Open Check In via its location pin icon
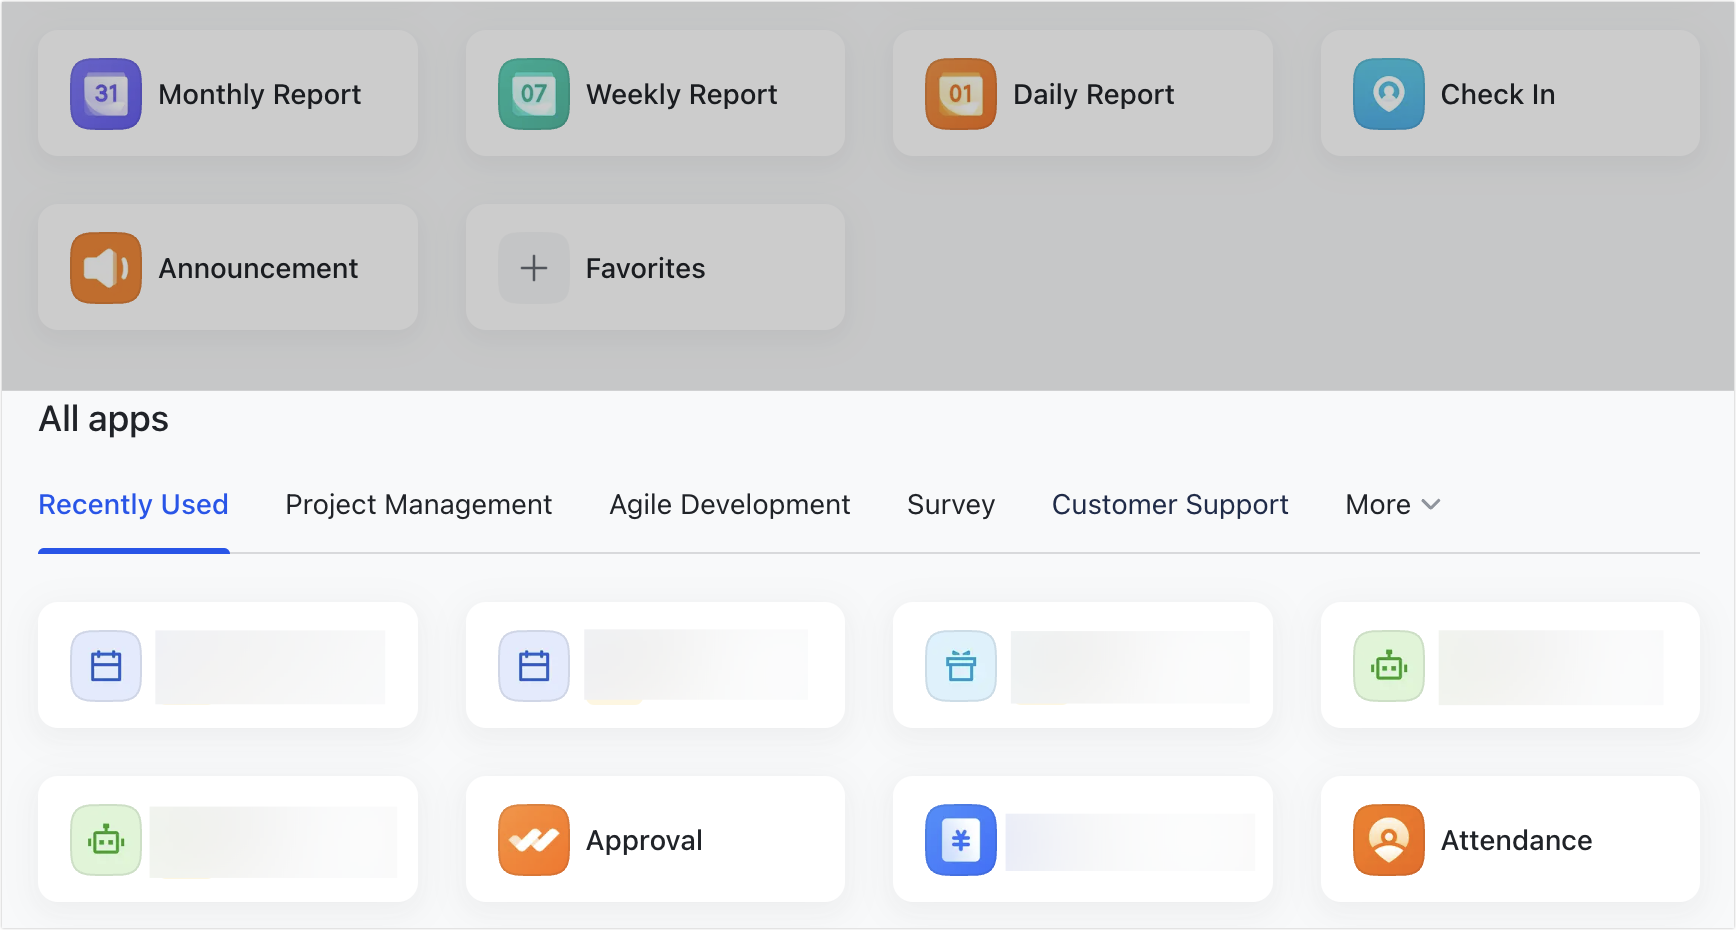The height and width of the screenshot is (930, 1736). [1388, 94]
